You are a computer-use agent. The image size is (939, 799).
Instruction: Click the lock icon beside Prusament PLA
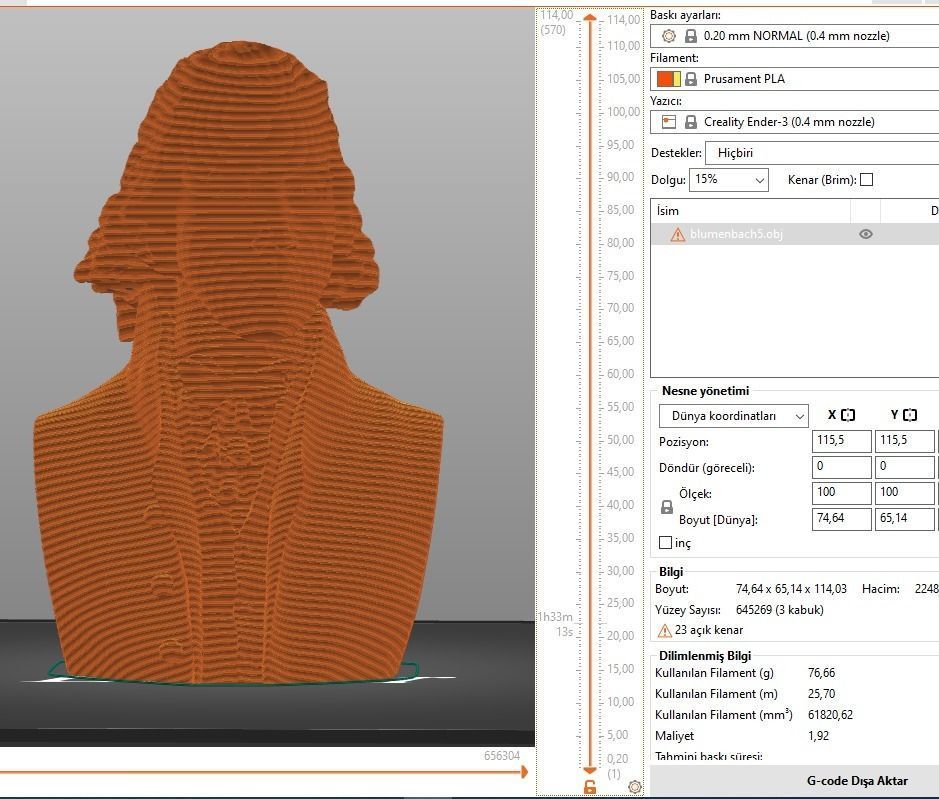coord(690,78)
